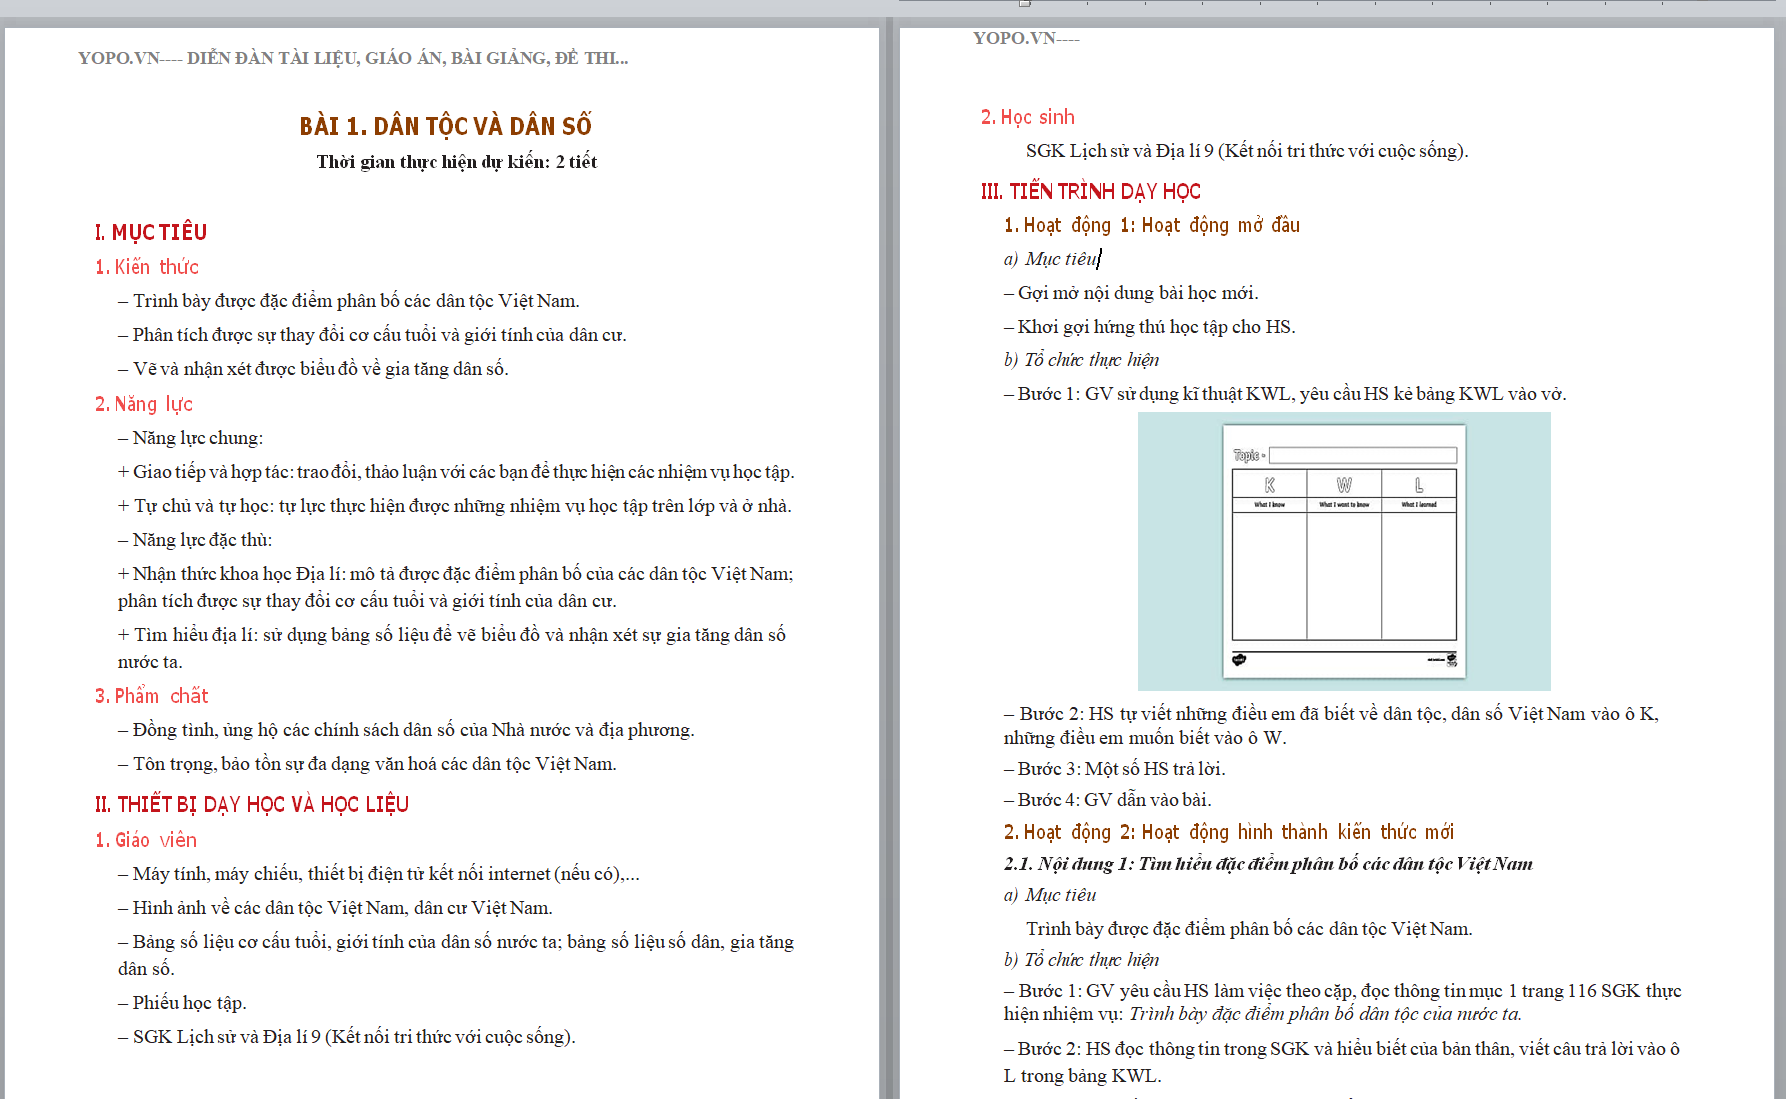This screenshot has height=1099, width=1786.
Task: Click the indent marker on the horizontal ruler
Action: pos(1025,4)
